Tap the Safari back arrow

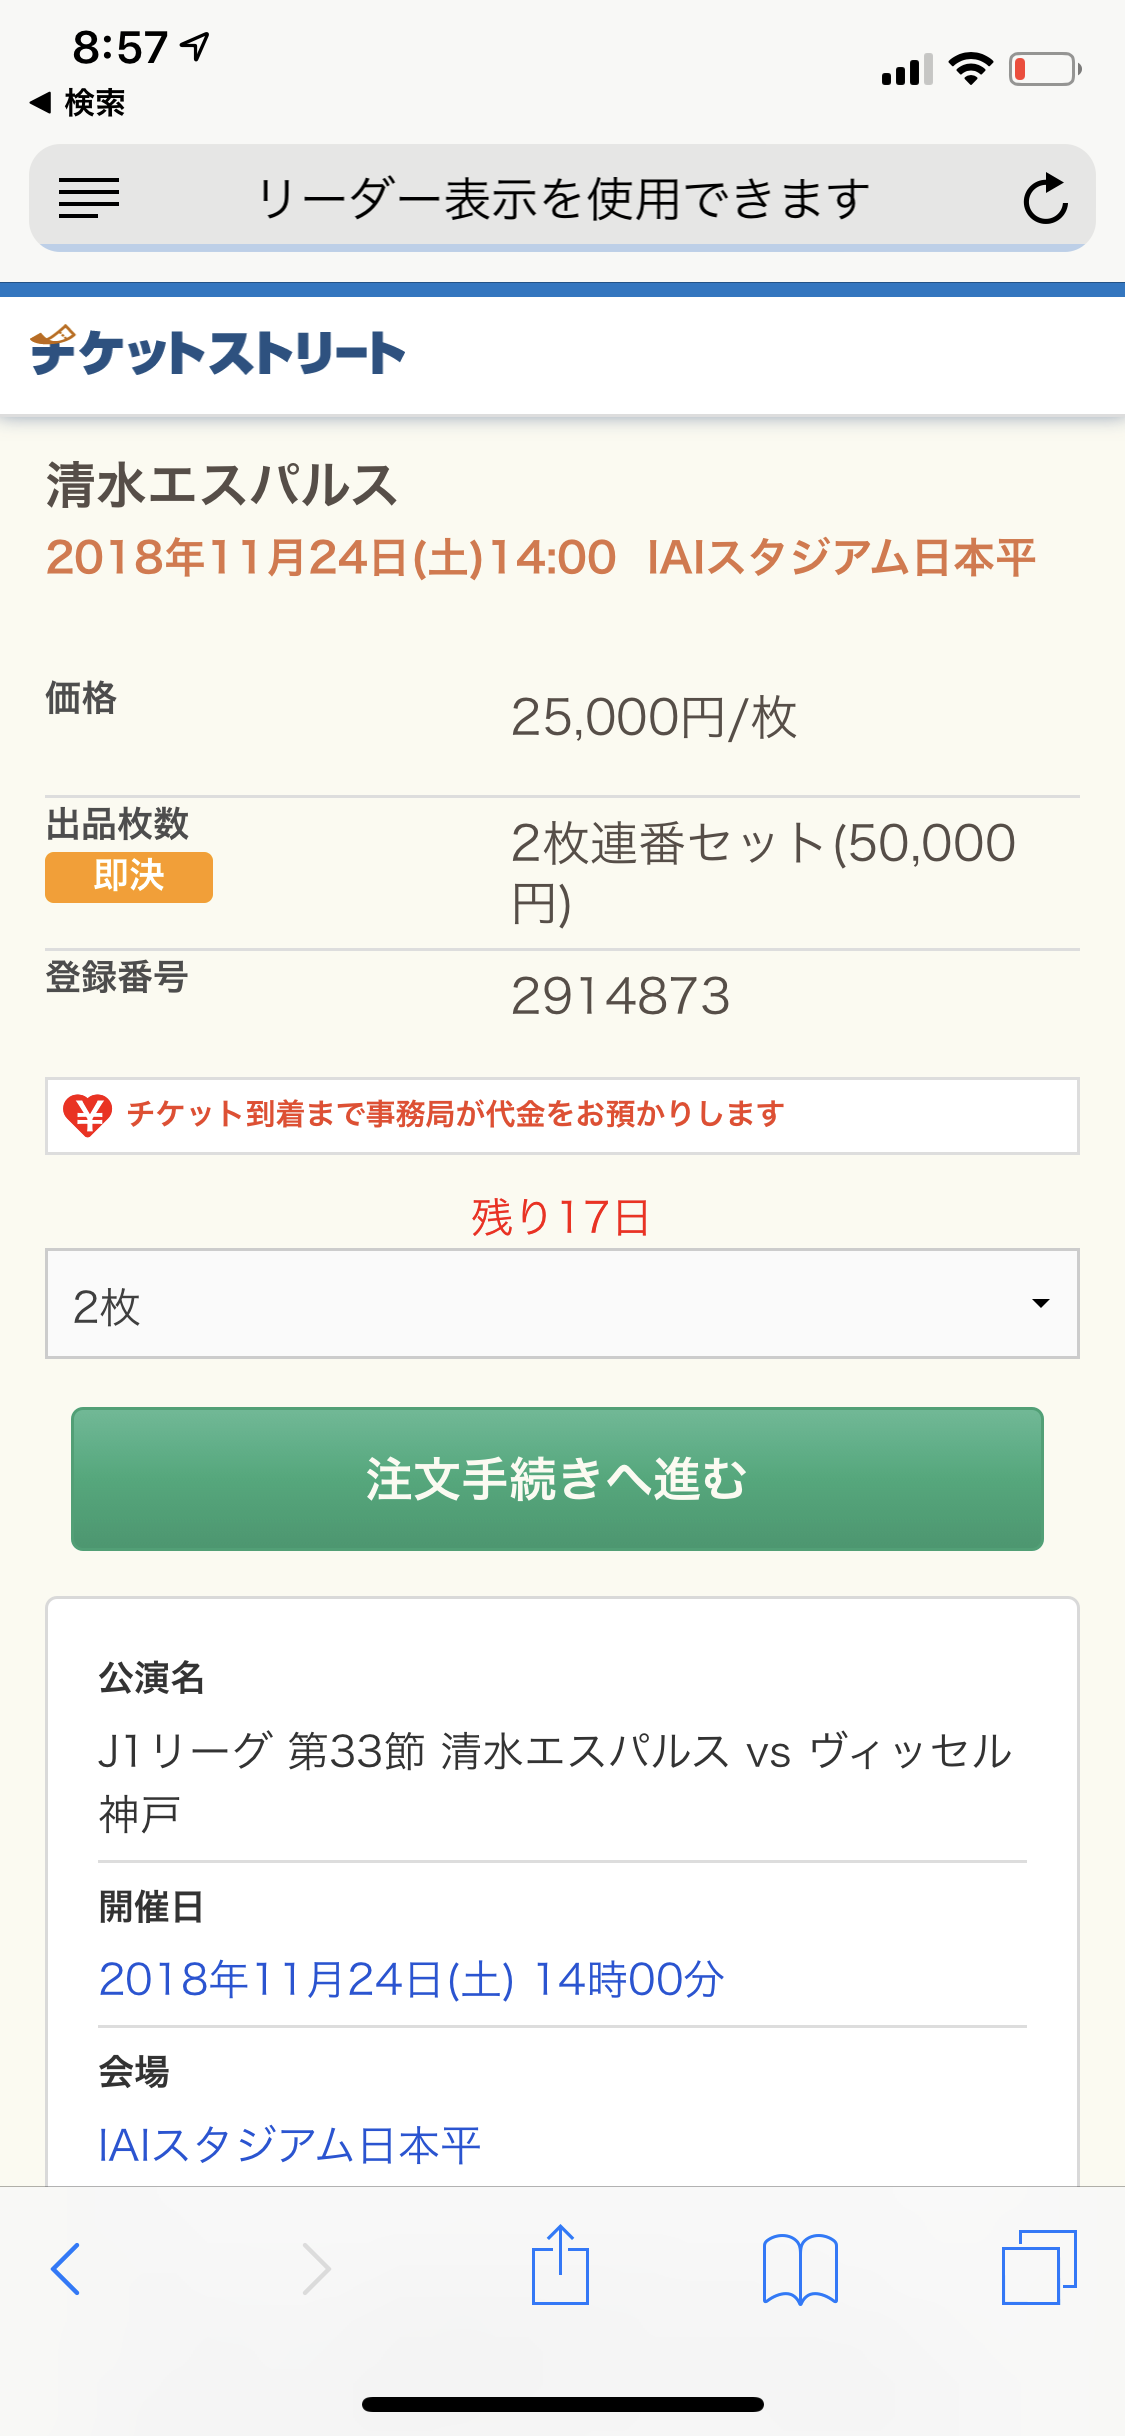[66, 2268]
